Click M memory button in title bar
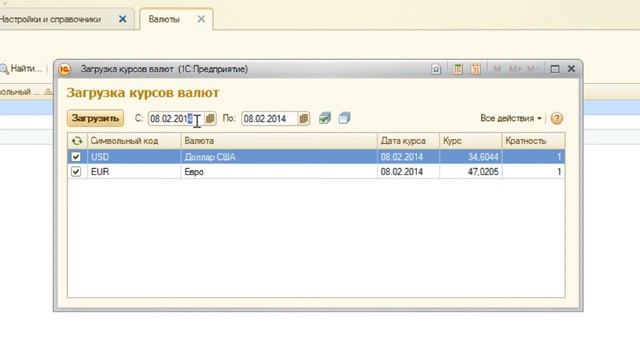This screenshot has height=360, width=640. [x=497, y=69]
